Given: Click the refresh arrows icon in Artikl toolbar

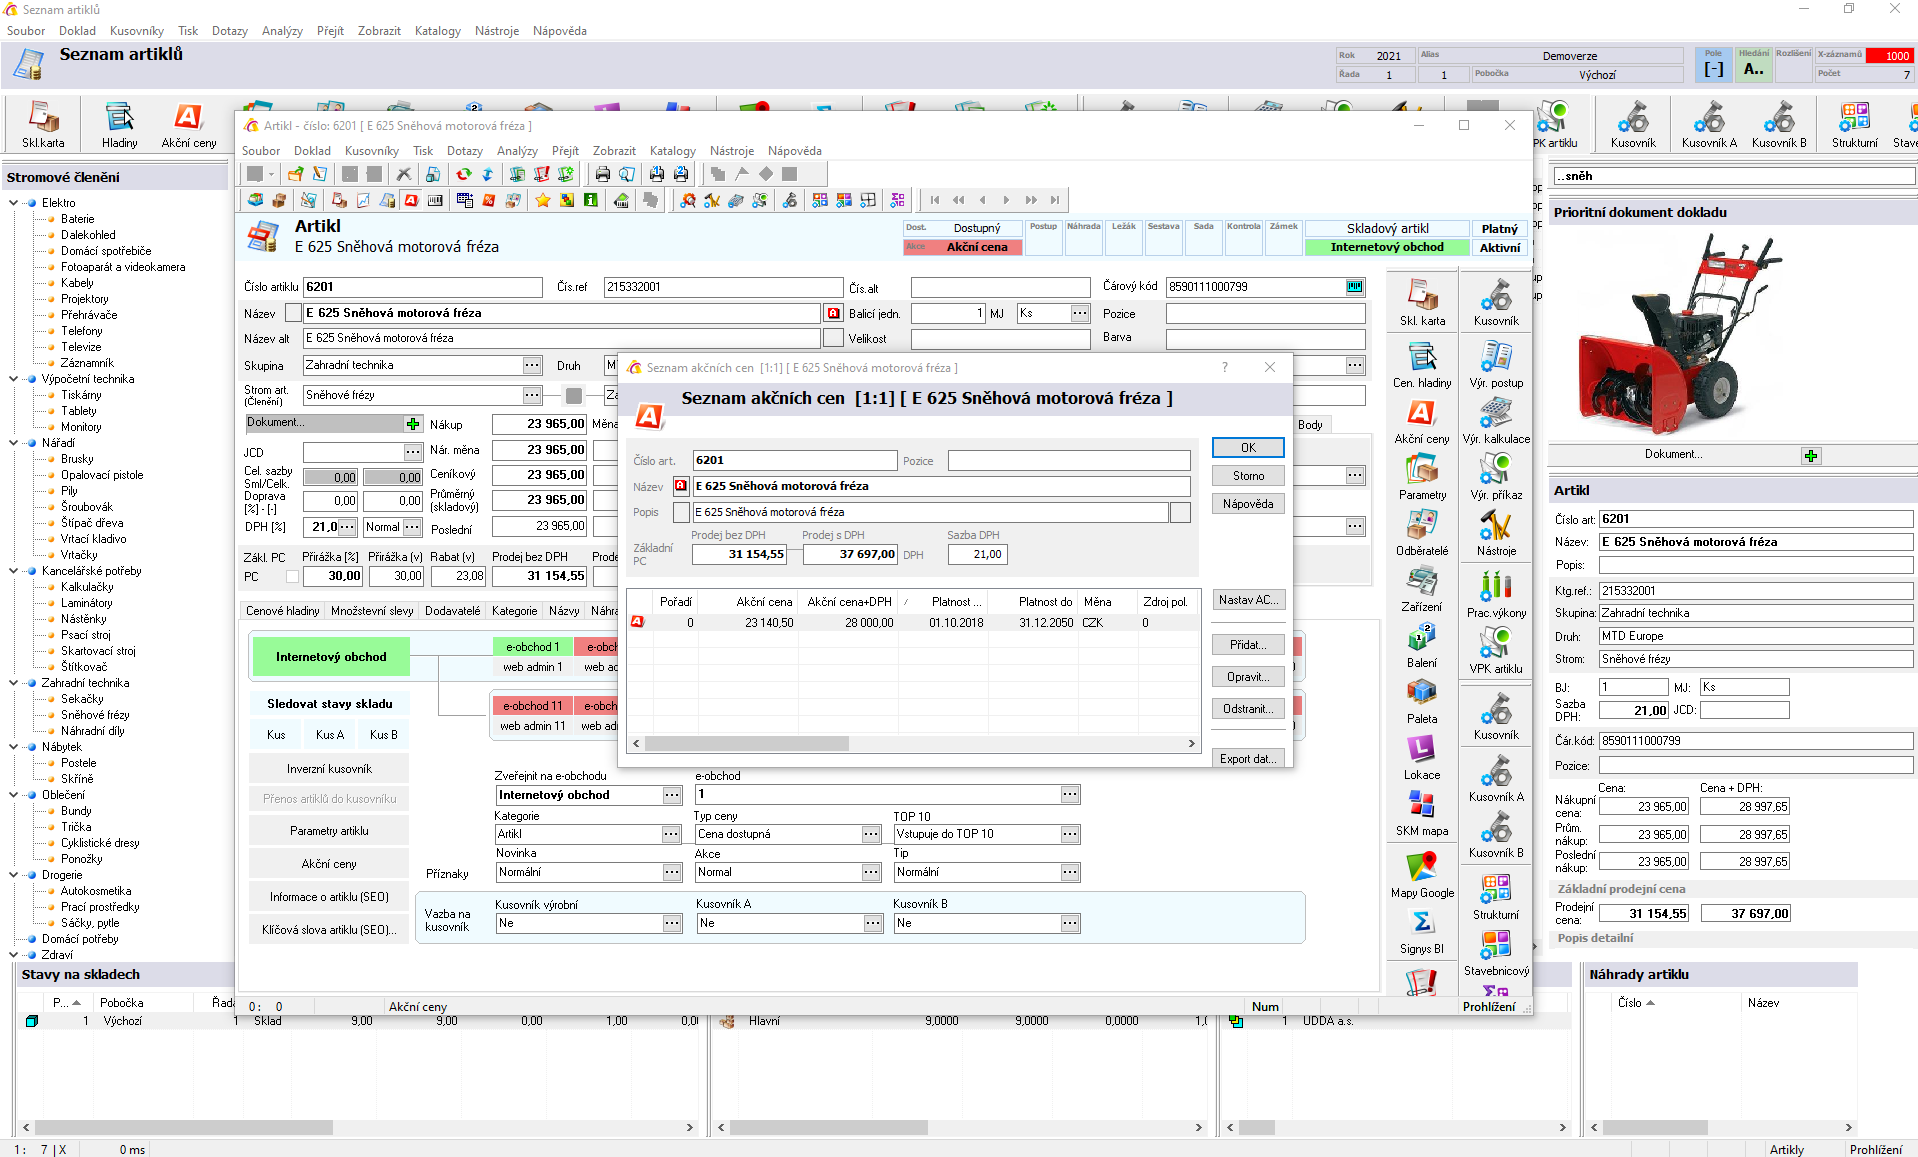Looking at the screenshot, I should pyautogui.click(x=463, y=174).
